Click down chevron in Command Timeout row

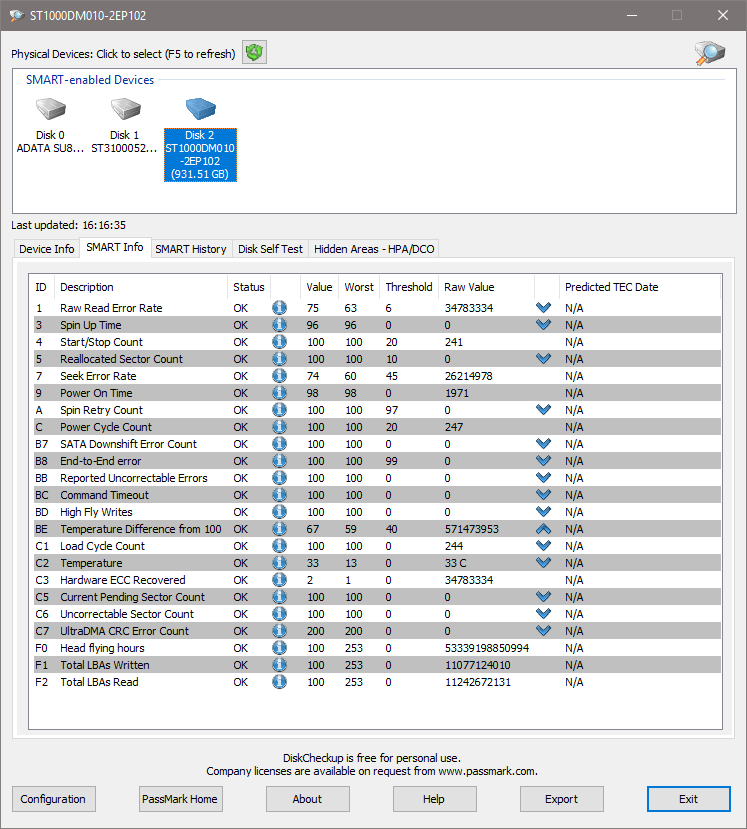click(x=543, y=494)
